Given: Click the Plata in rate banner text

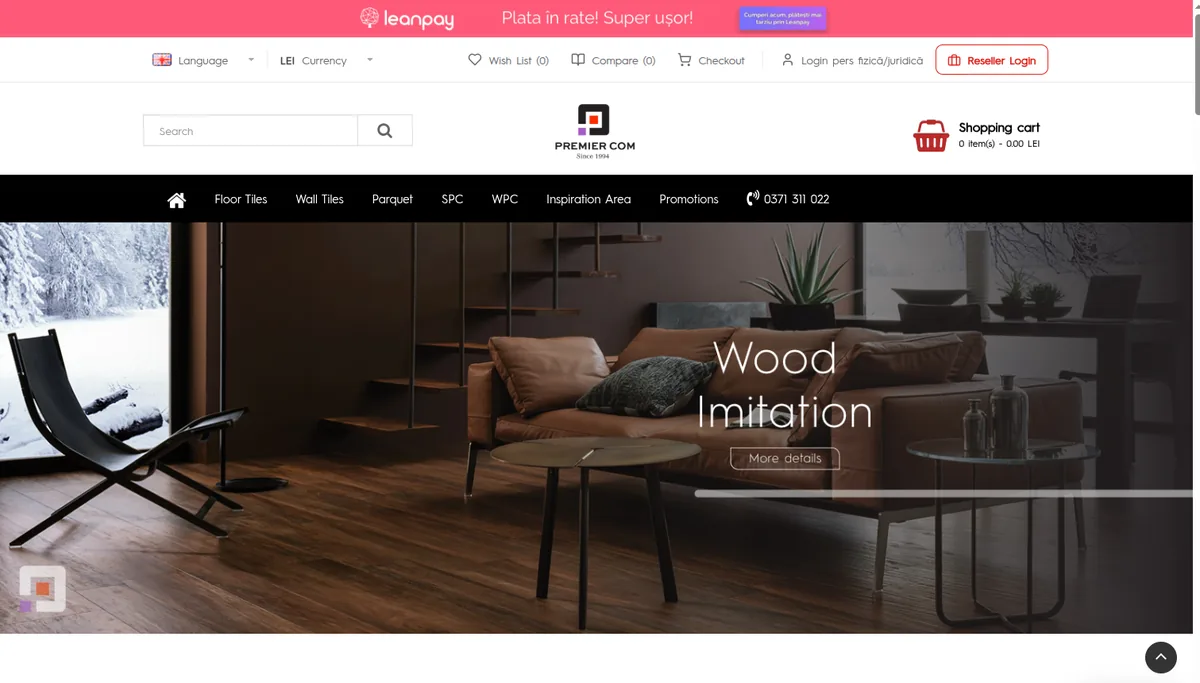Looking at the screenshot, I should pyautogui.click(x=597, y=18).
